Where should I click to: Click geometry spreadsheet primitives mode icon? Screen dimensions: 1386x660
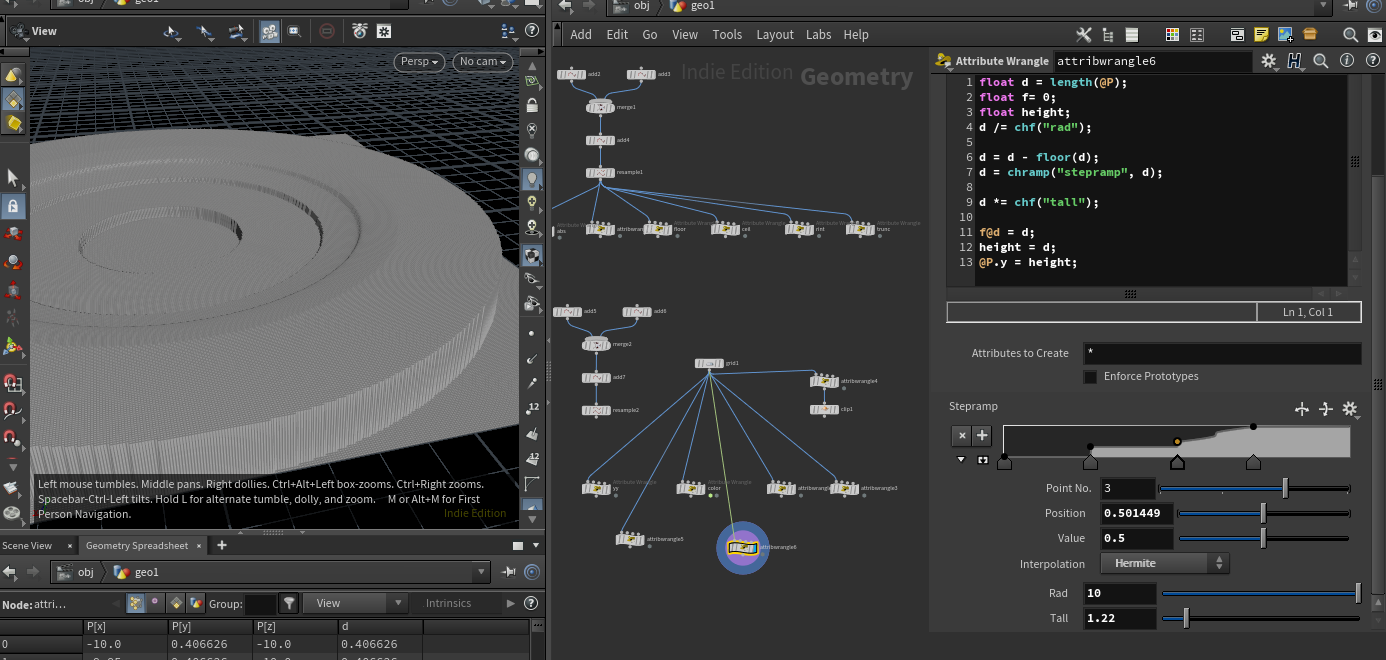pyautogui.click(x=176, y=603)
